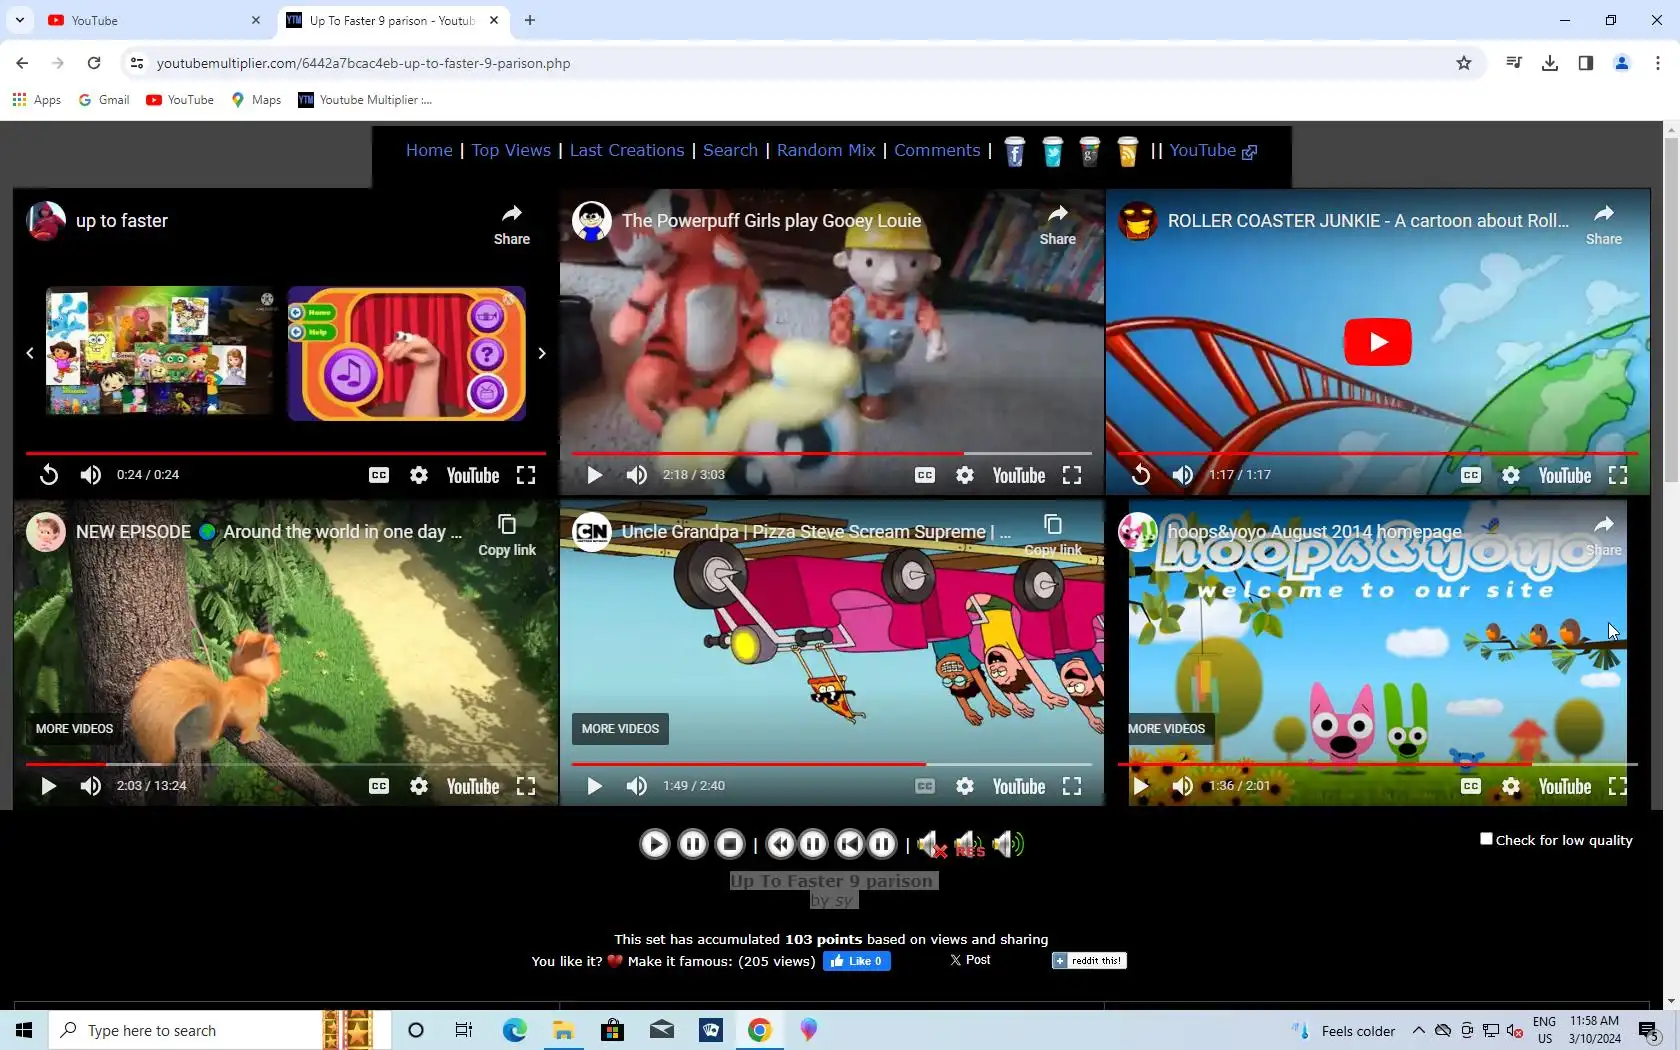Mute all videos with red-X speaker icon
This screenshot has height=1050, width=1680.
[932, 845]
